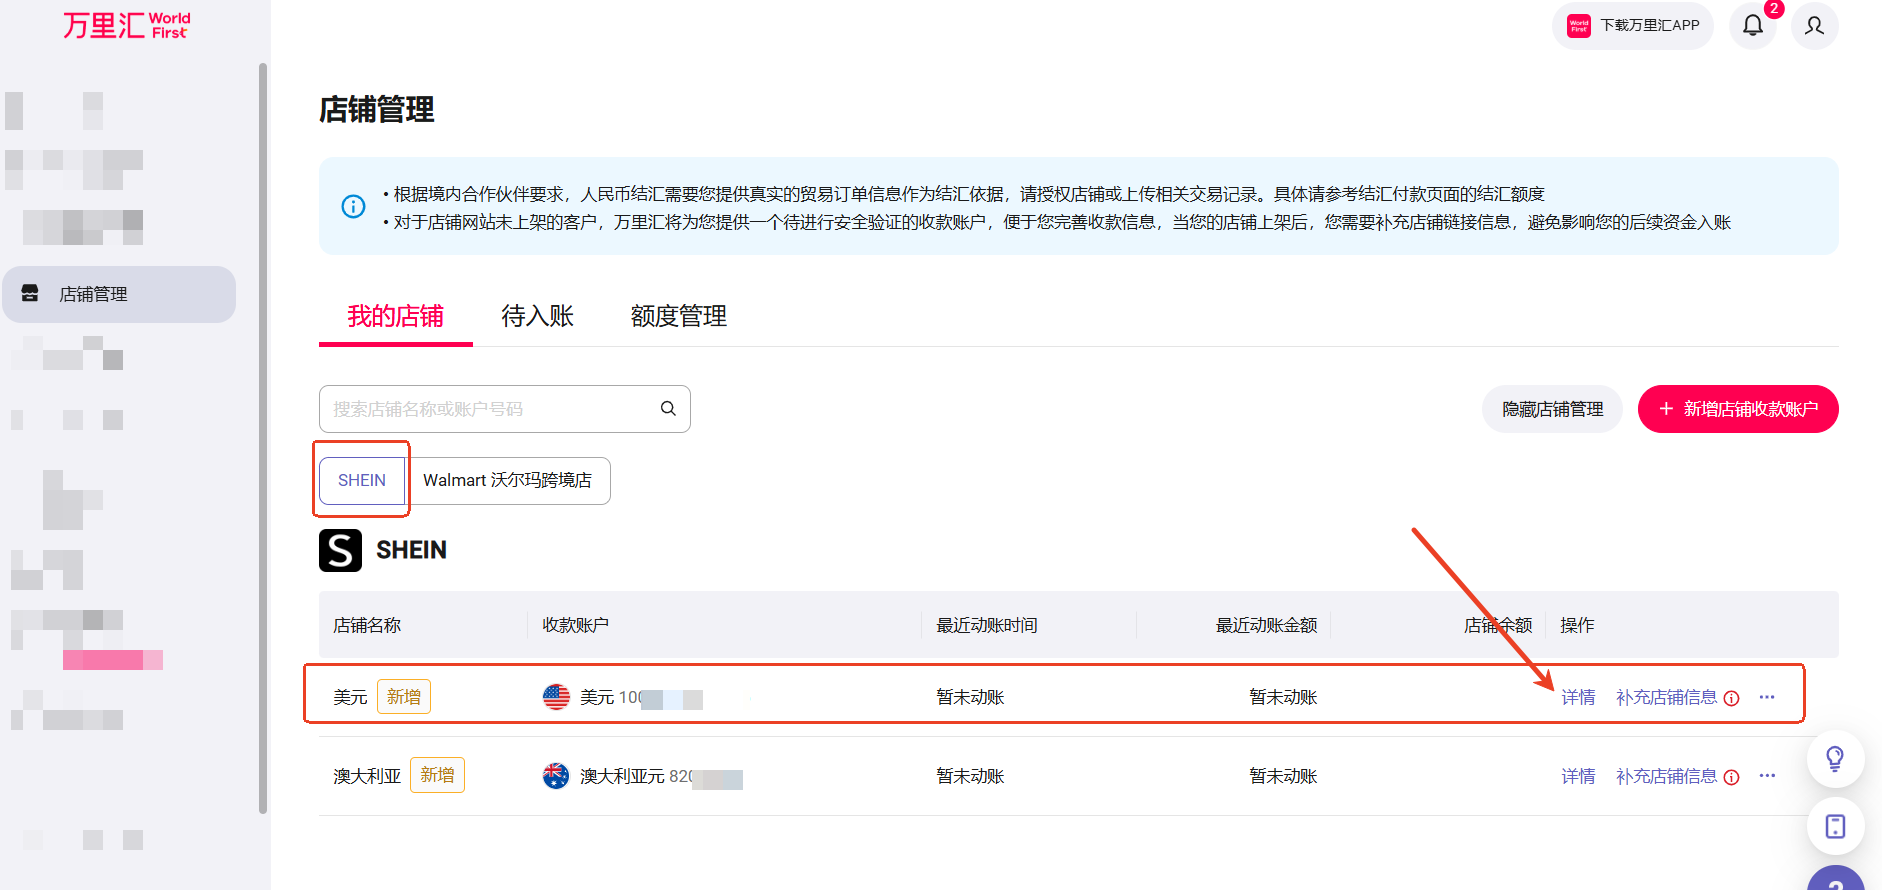Click the info icon in USD row
This screenshot has width=1882, height=890.
tap(1732, 698)
